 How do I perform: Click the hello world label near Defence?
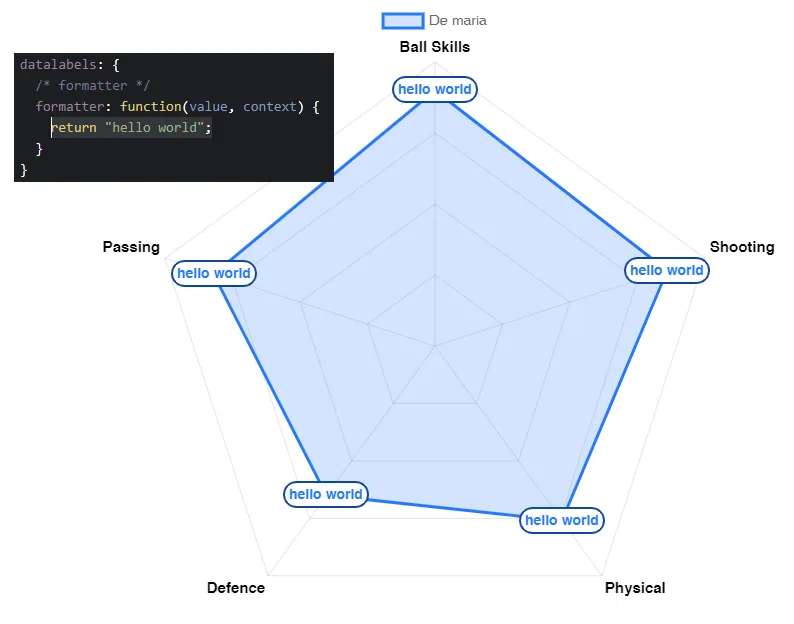point(326,494)
